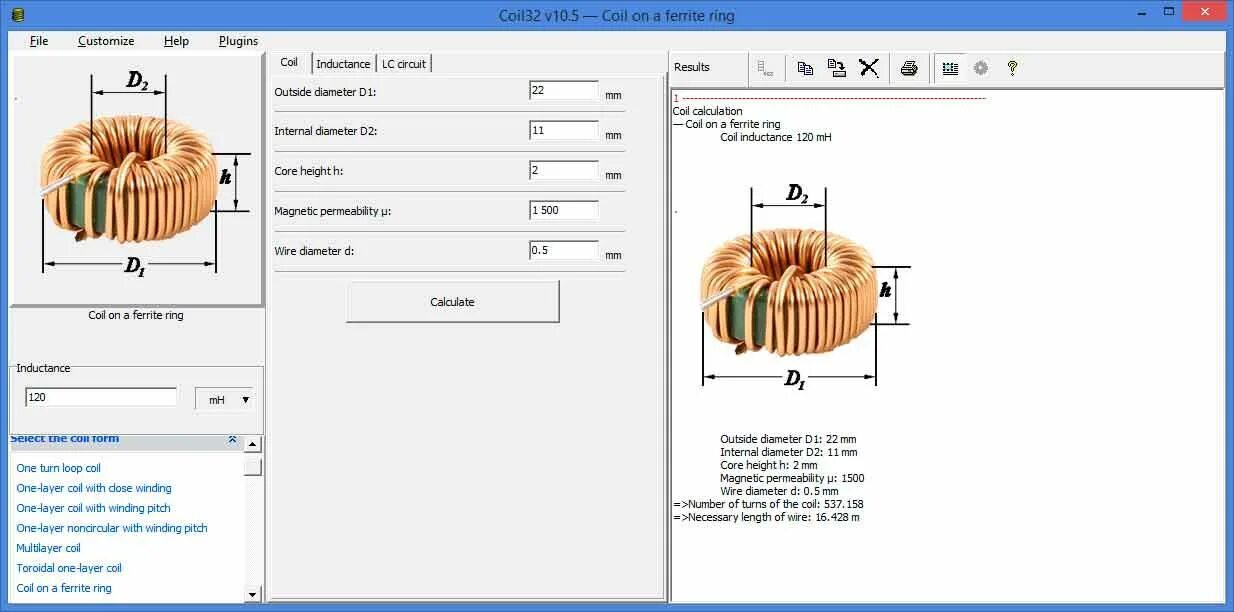Click the Internal diameter D2 input field

pos(564,130)
